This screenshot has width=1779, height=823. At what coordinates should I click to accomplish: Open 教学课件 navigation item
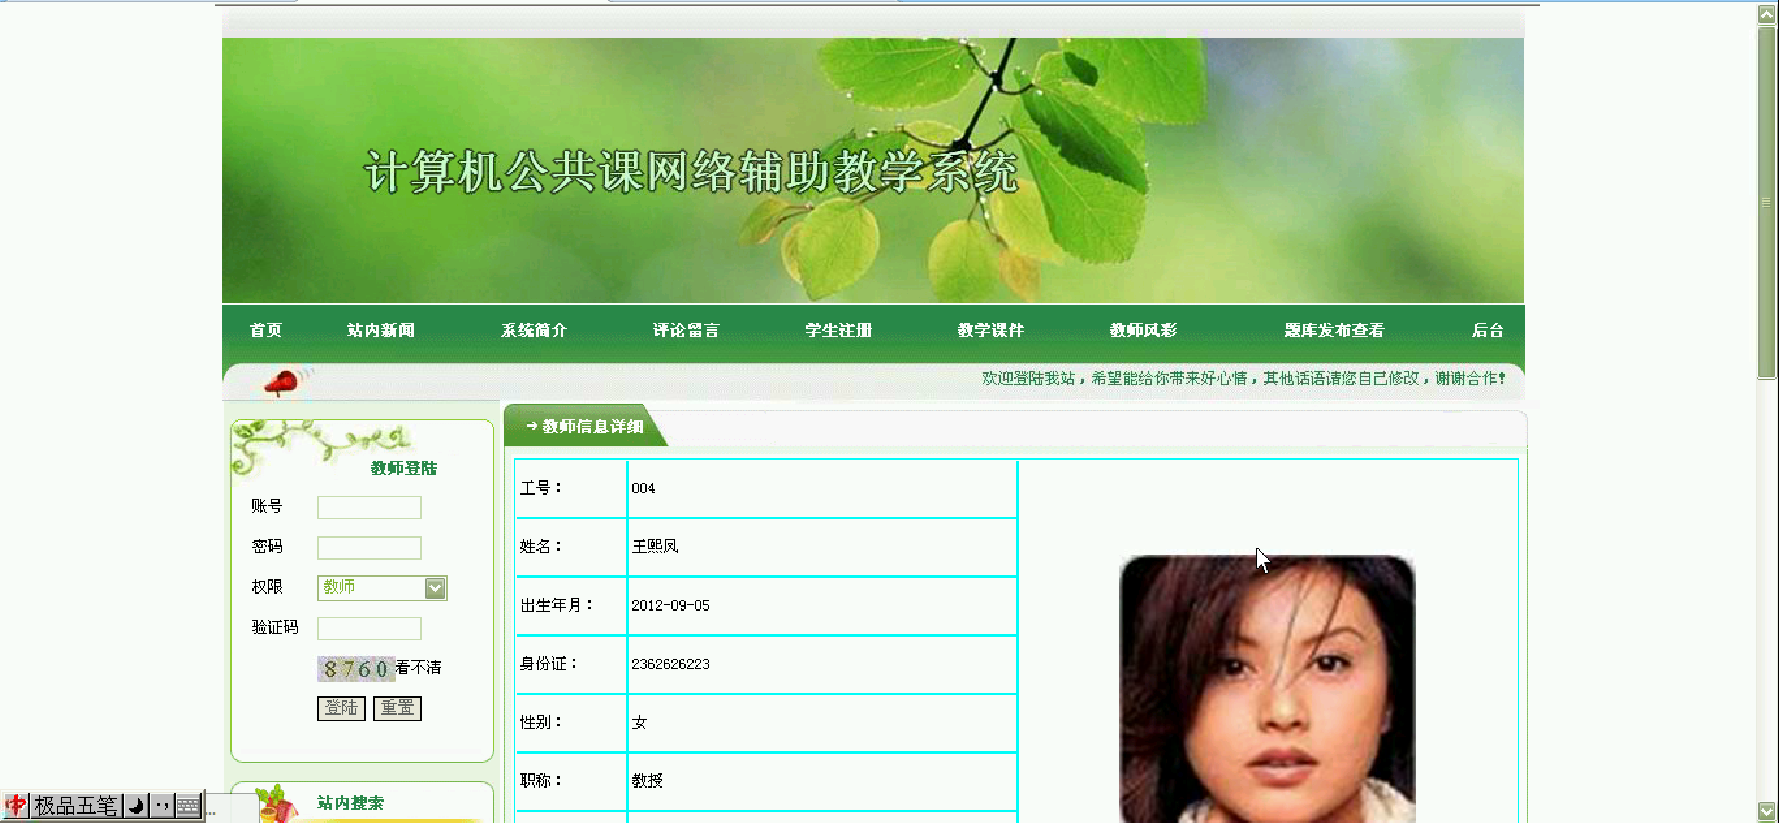(991, 330)
